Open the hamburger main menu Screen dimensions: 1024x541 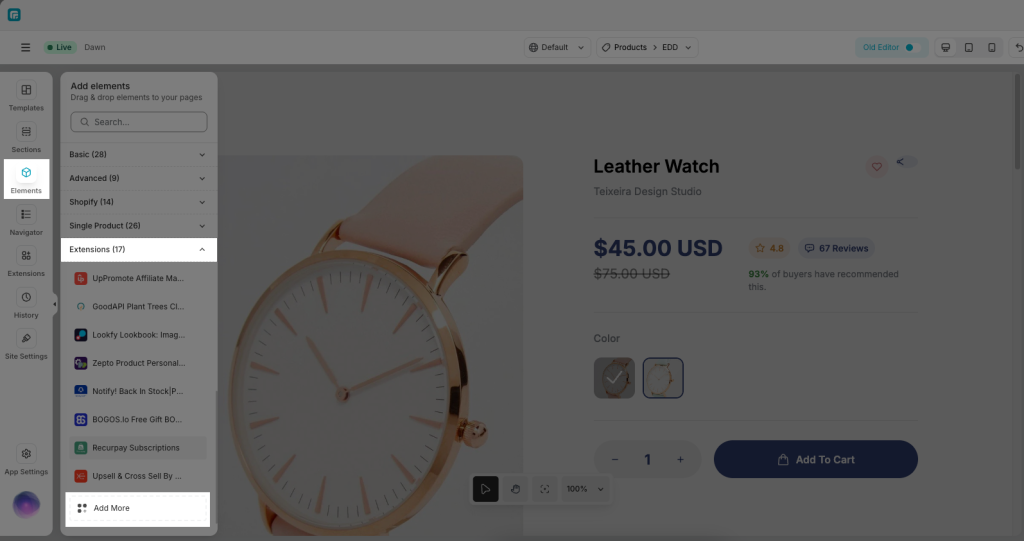(x=25, y=47)
